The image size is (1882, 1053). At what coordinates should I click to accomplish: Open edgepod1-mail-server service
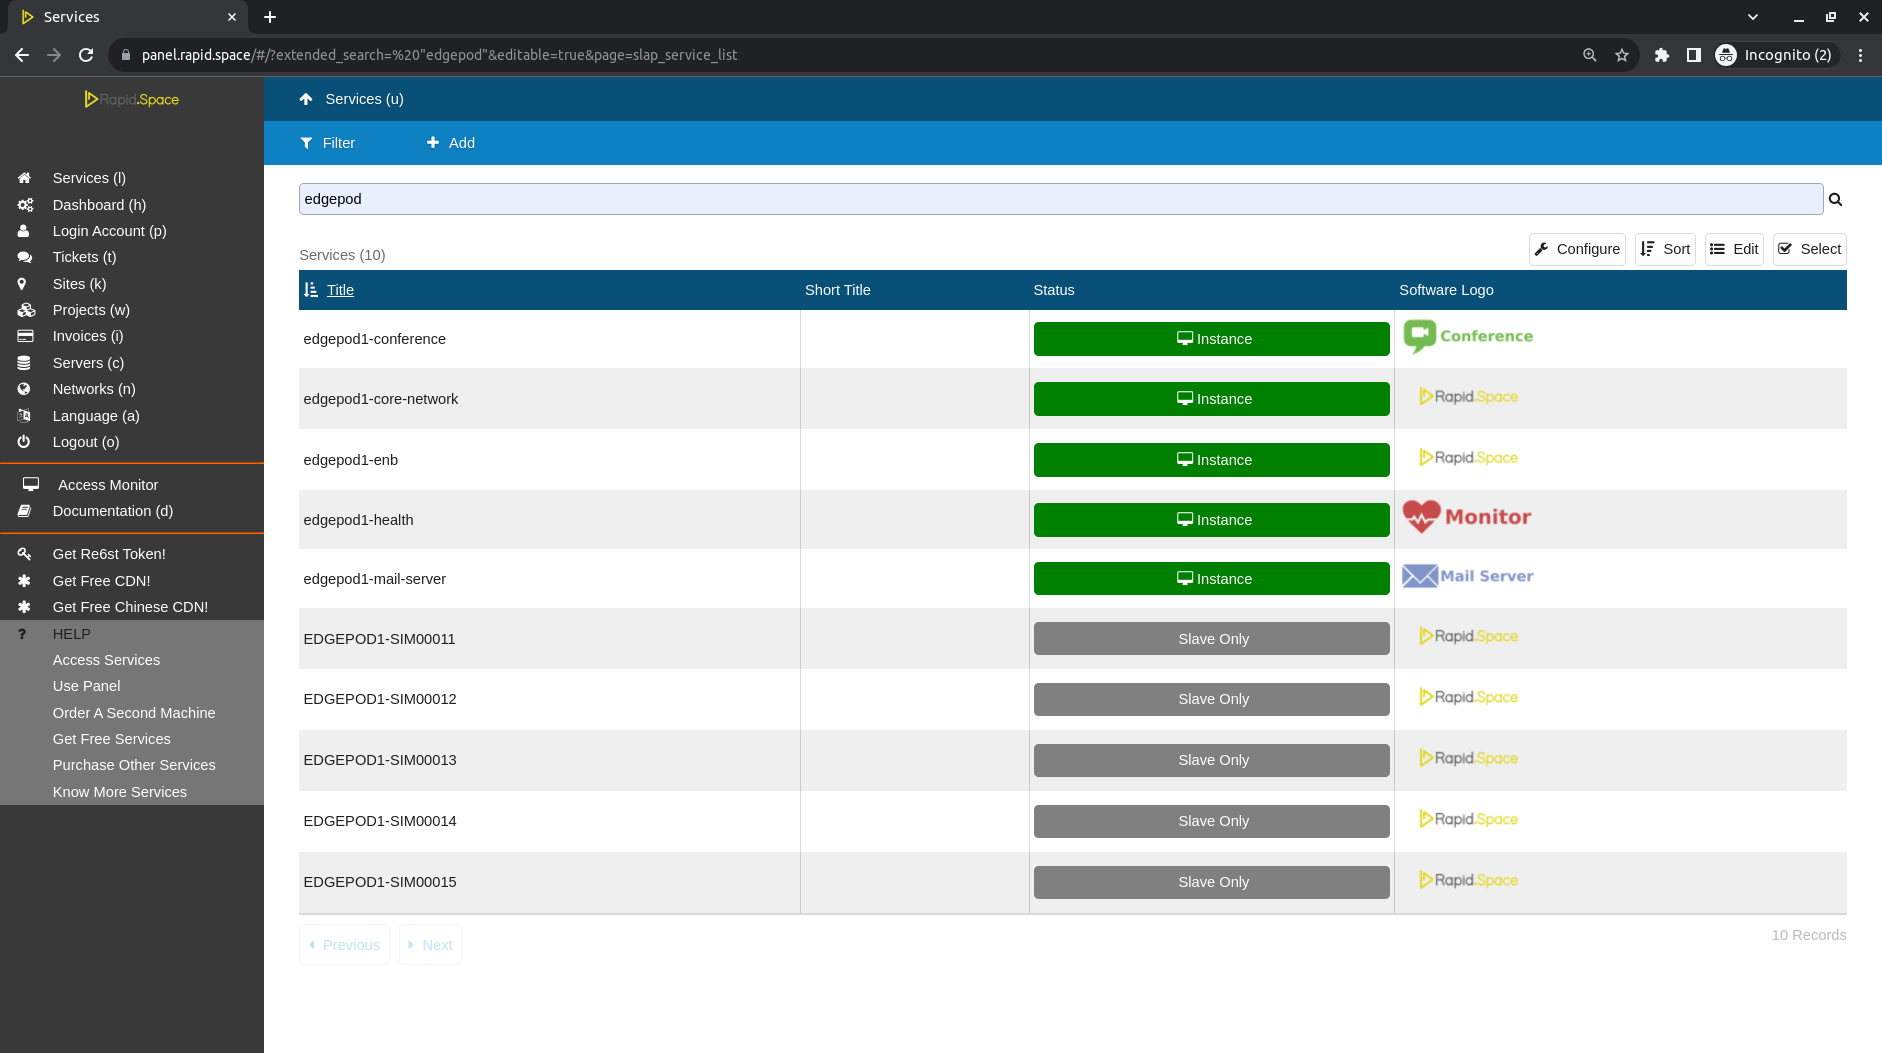[x=375, y=579]
